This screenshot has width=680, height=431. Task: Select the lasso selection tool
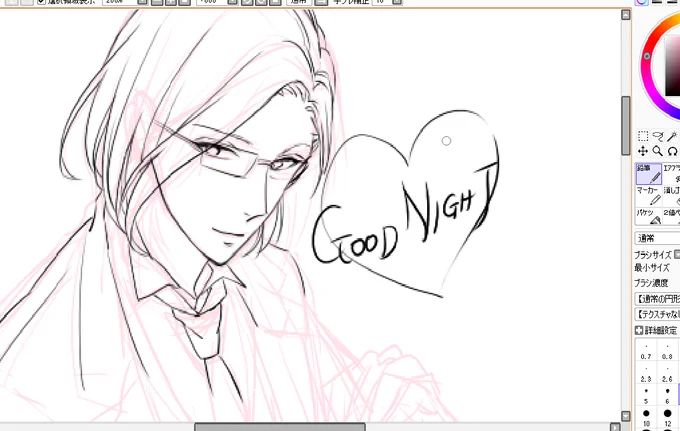point(658,136)
